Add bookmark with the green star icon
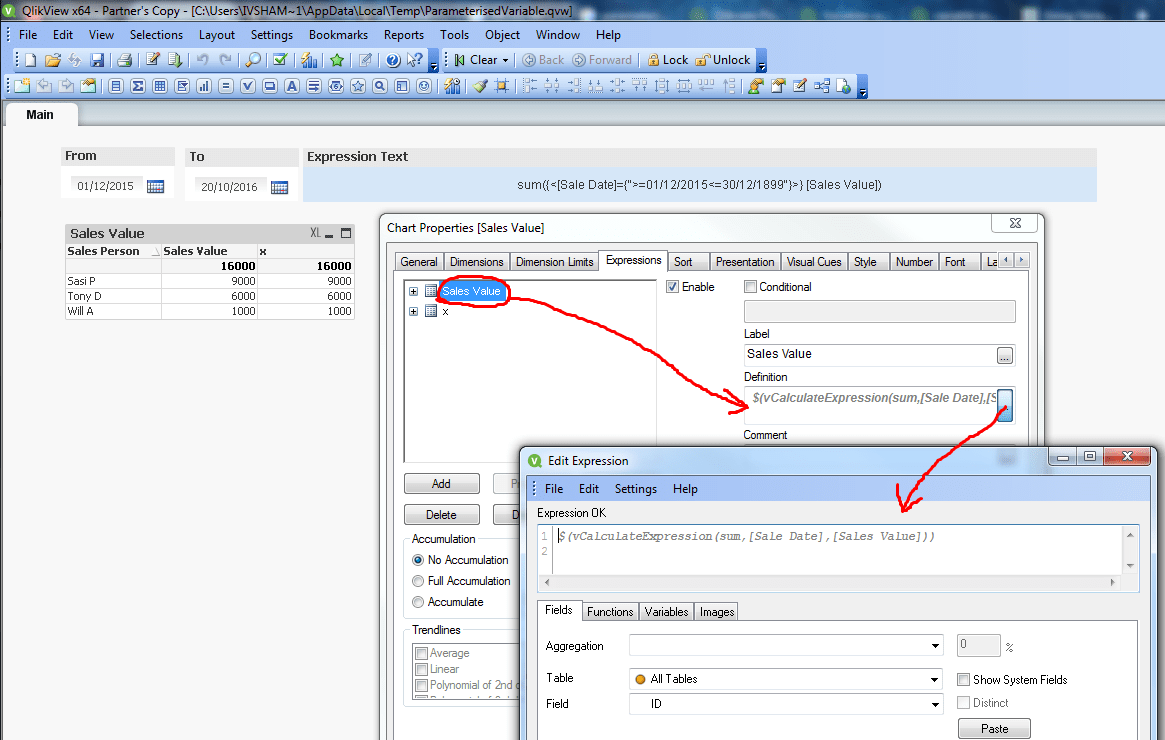Viewport: 1165px width, 740px height. (337, 60)
